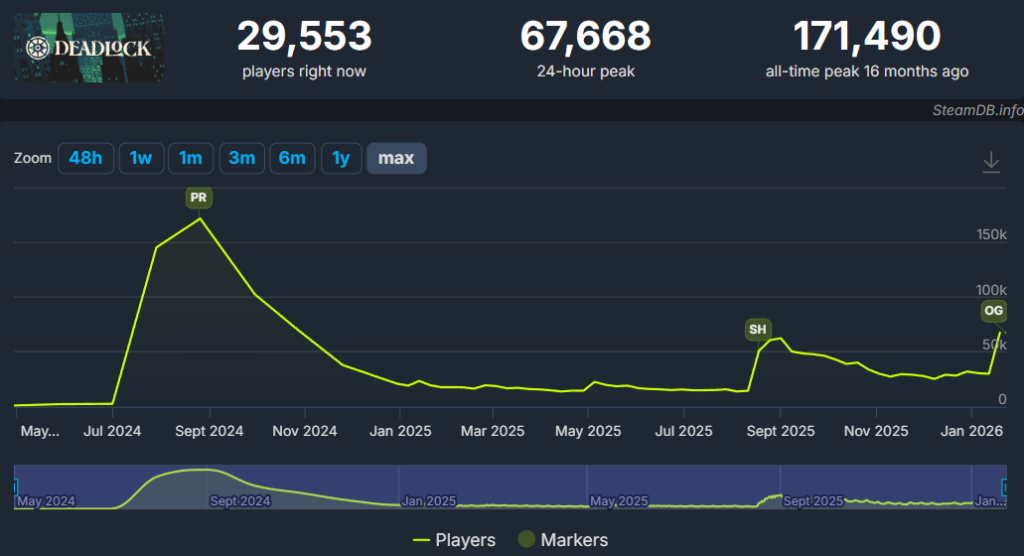Click the right navigator range handle
Image resolution: width=1024 pixels, height=556 pixels.
point(1004,487)
